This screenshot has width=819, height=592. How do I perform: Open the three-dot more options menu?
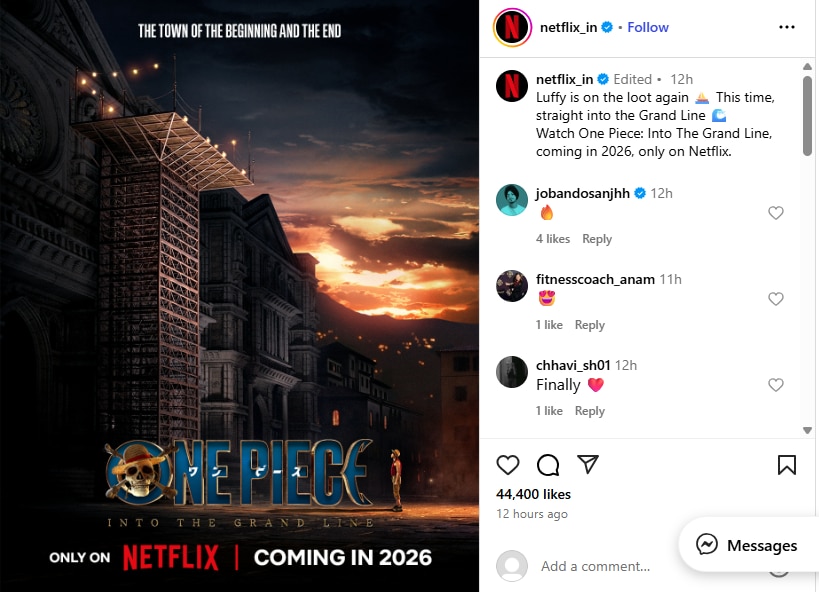click(x=787, y=27)
